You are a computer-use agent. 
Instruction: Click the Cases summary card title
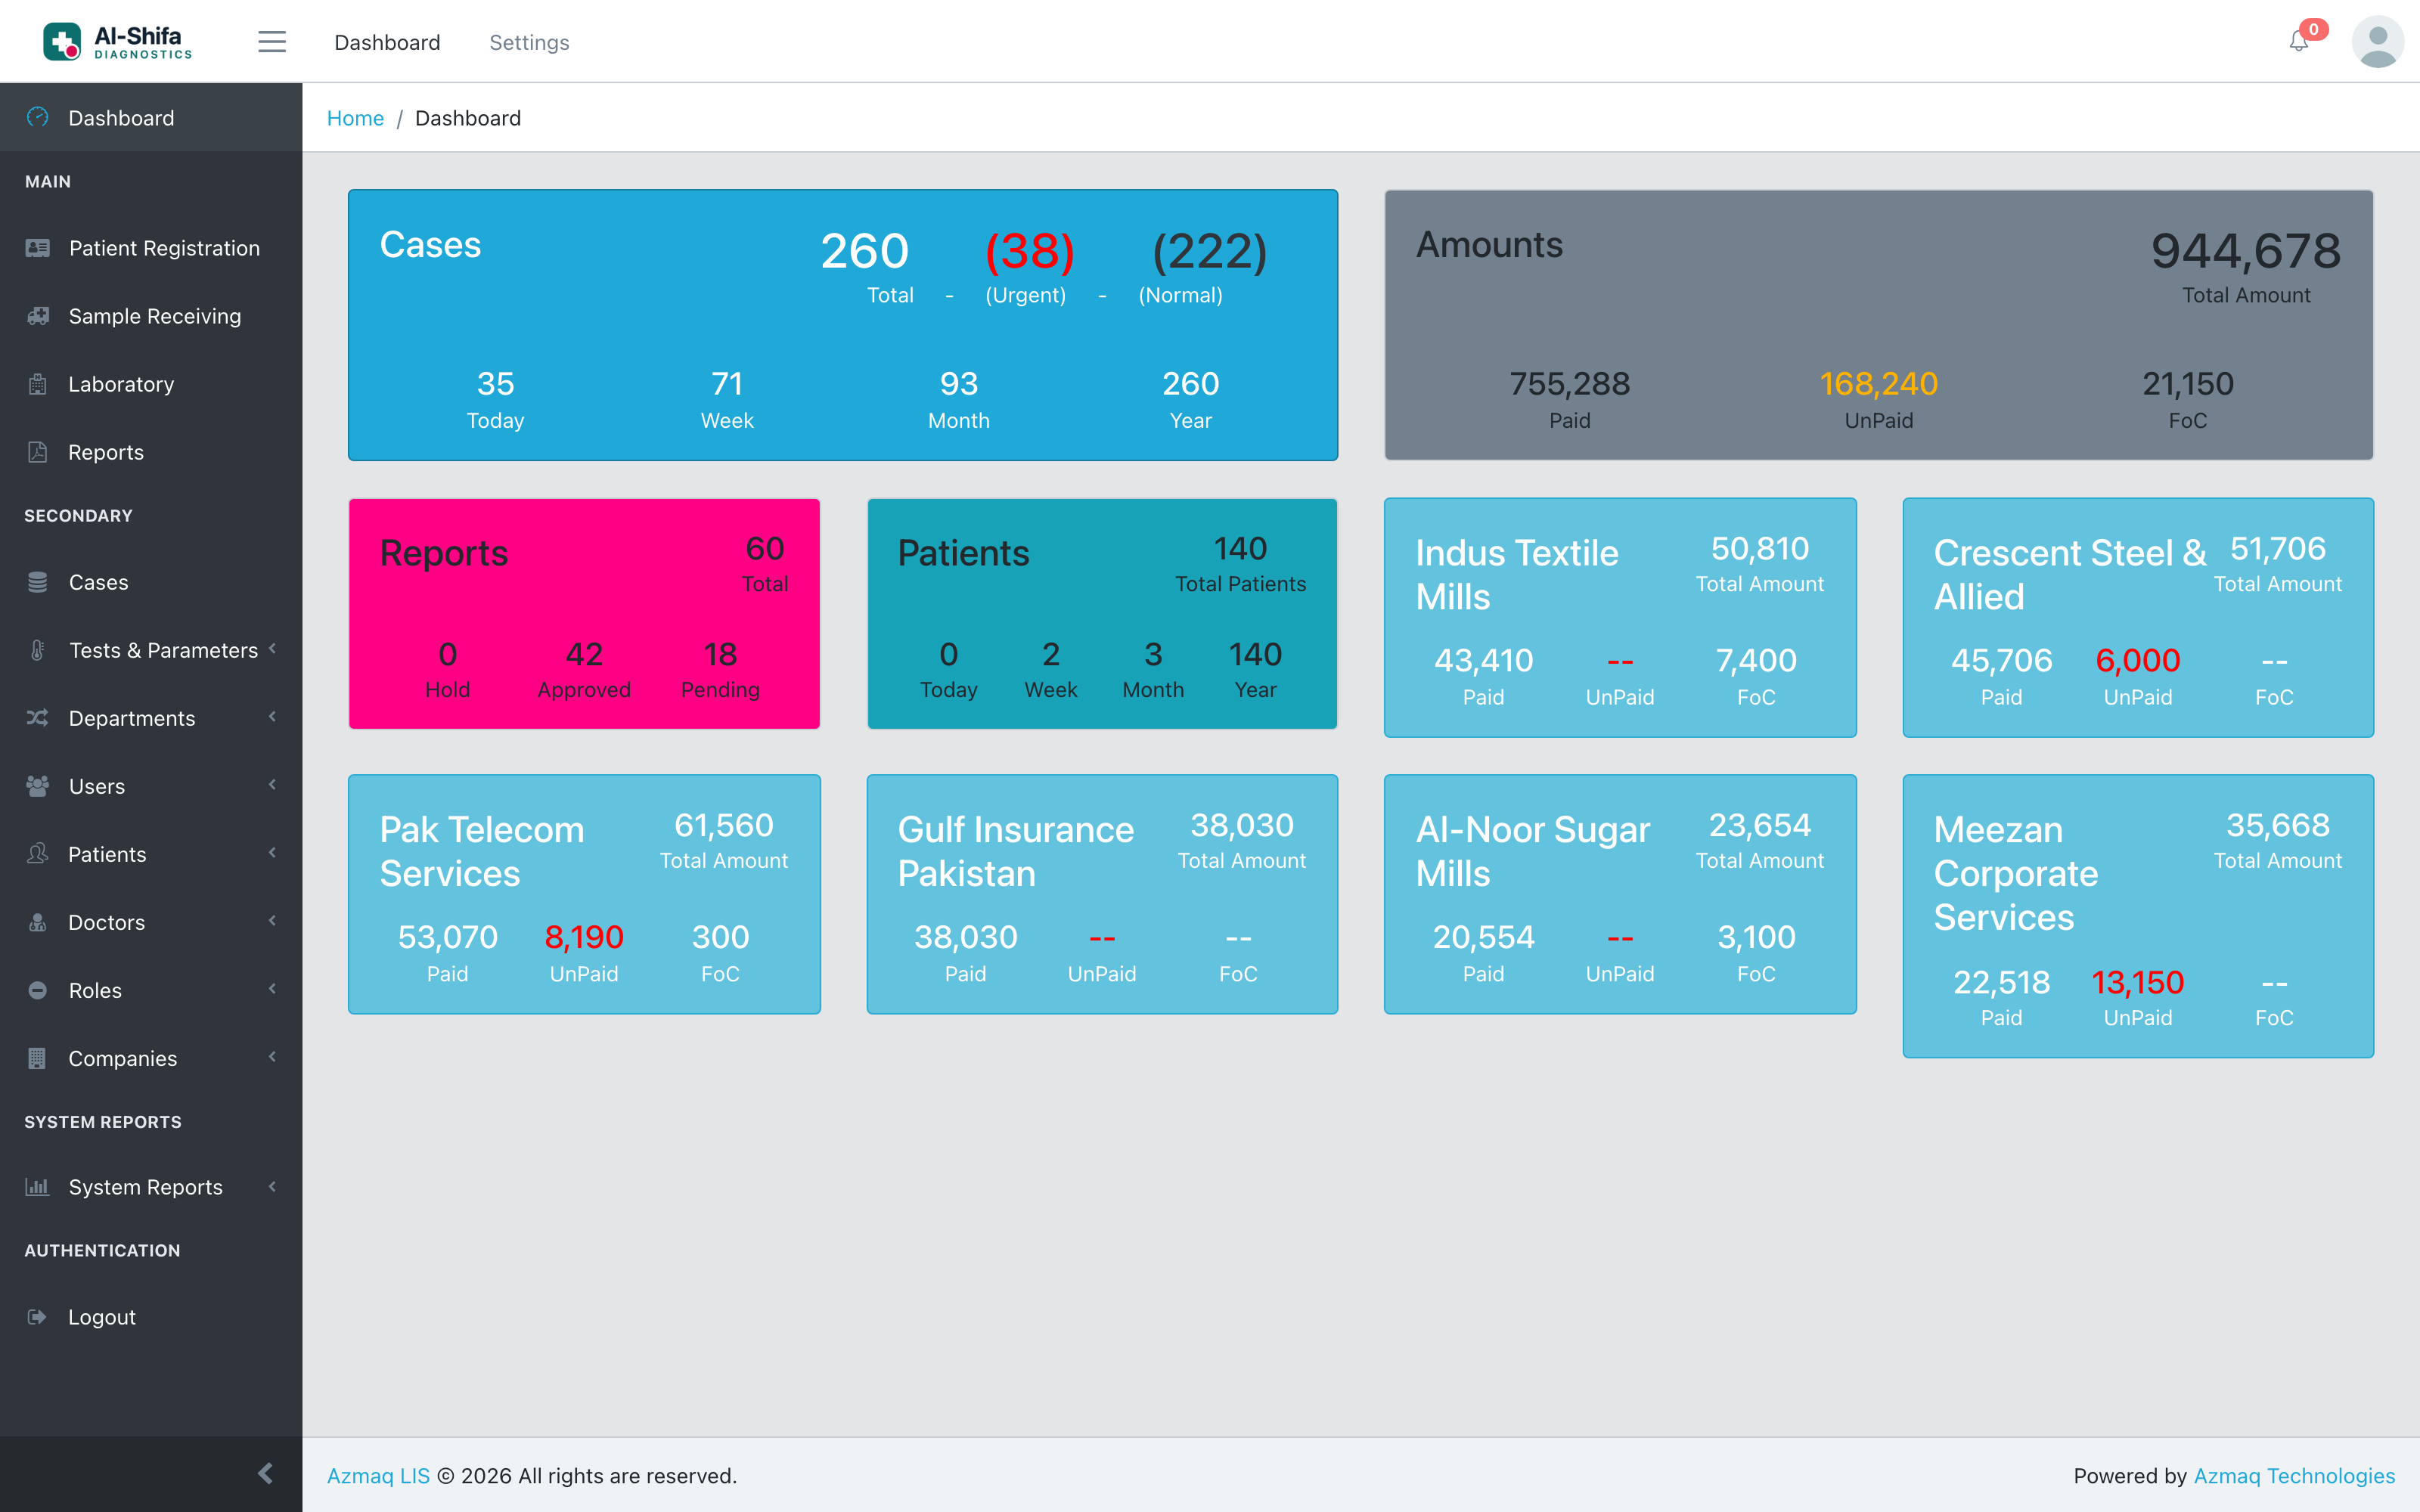tap(430, 245)
